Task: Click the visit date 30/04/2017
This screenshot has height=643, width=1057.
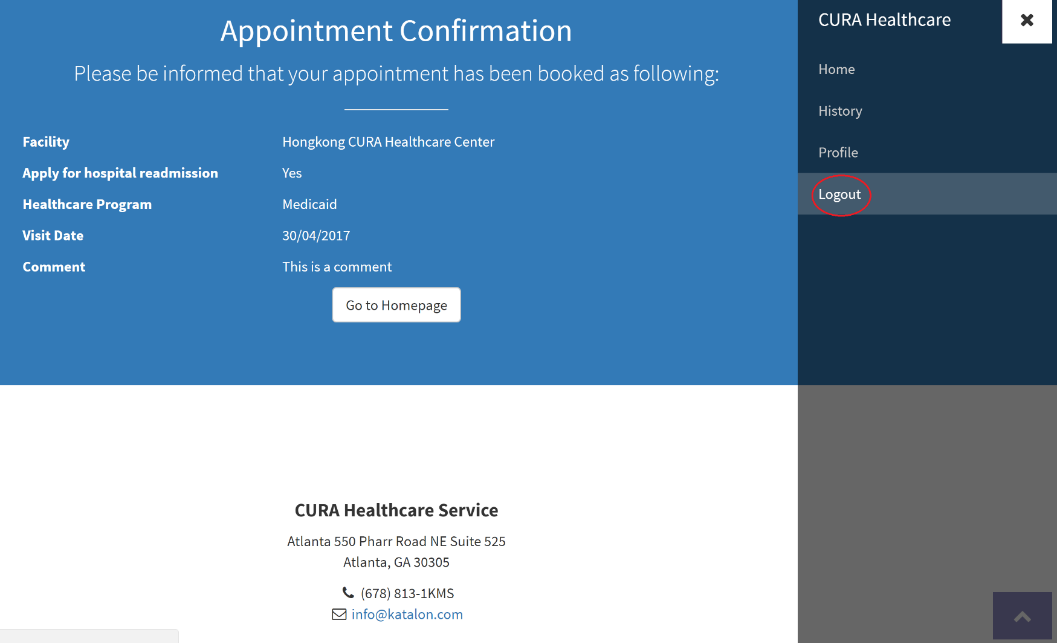Action: (316, 236)
